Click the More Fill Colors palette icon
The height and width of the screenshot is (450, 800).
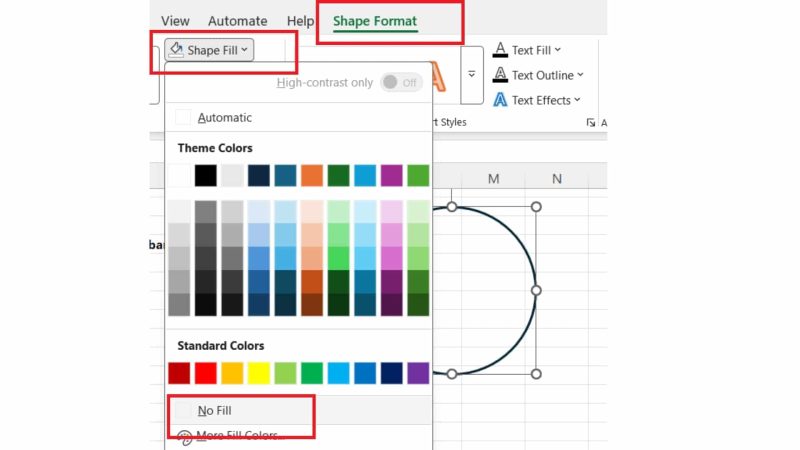pos(184,437)
